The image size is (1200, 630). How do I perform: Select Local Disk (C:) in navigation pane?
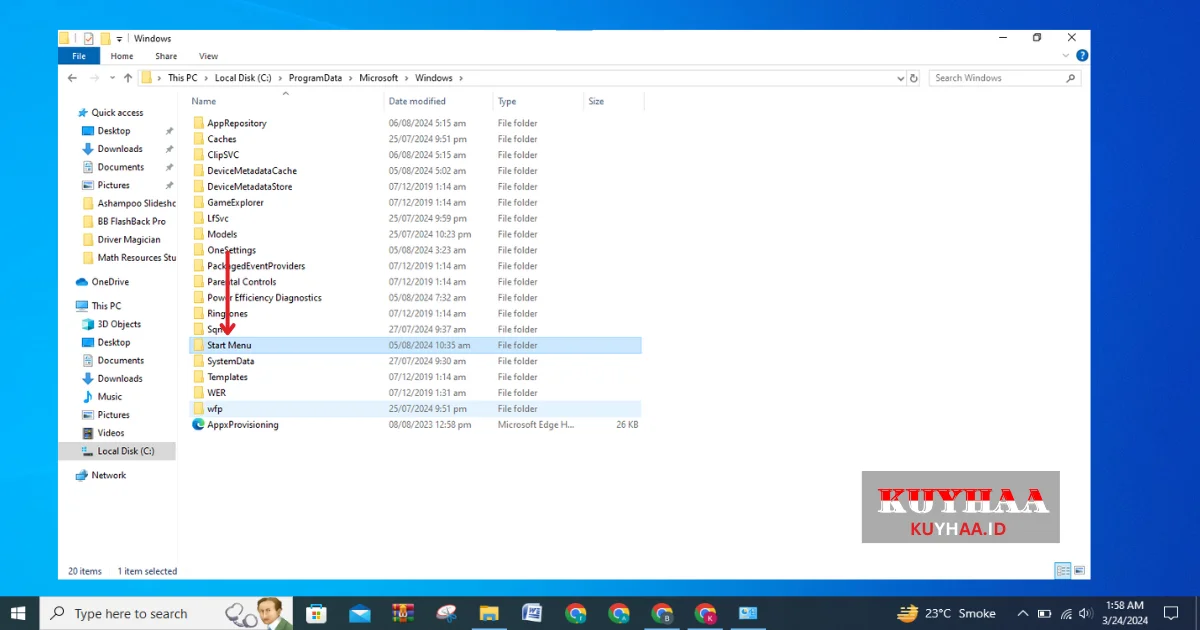[125, 451]
